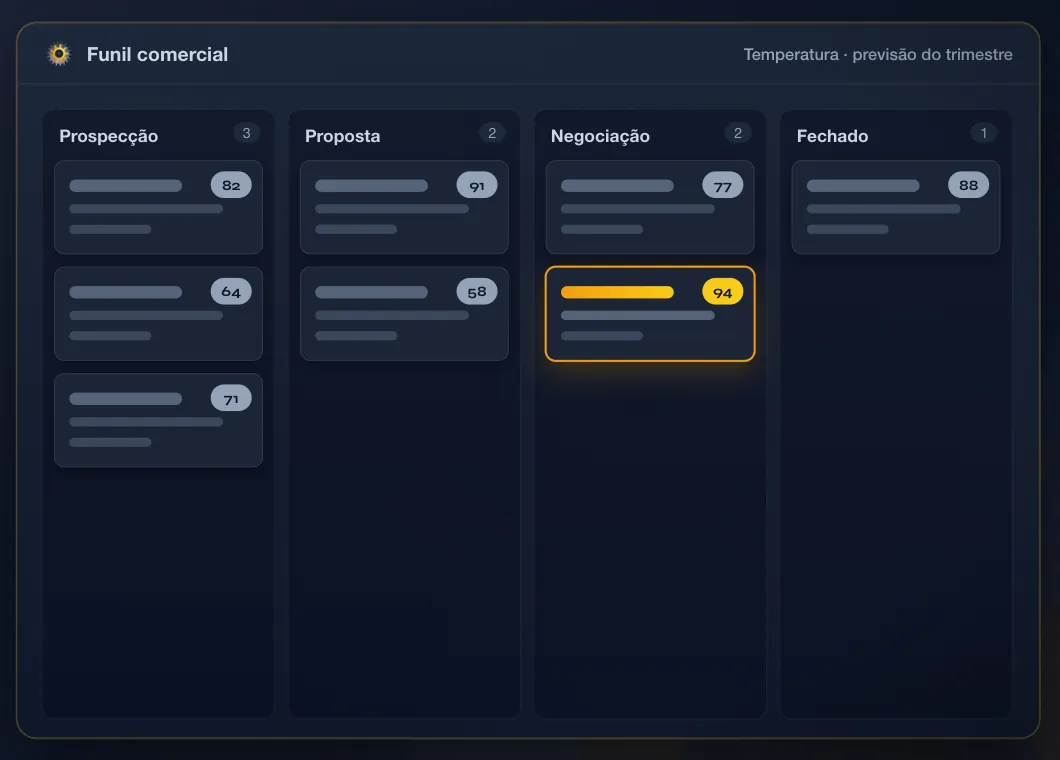Open the Proposta column header
The width and height of the screenshot is (1060, 760).
[x=342, y=136]
